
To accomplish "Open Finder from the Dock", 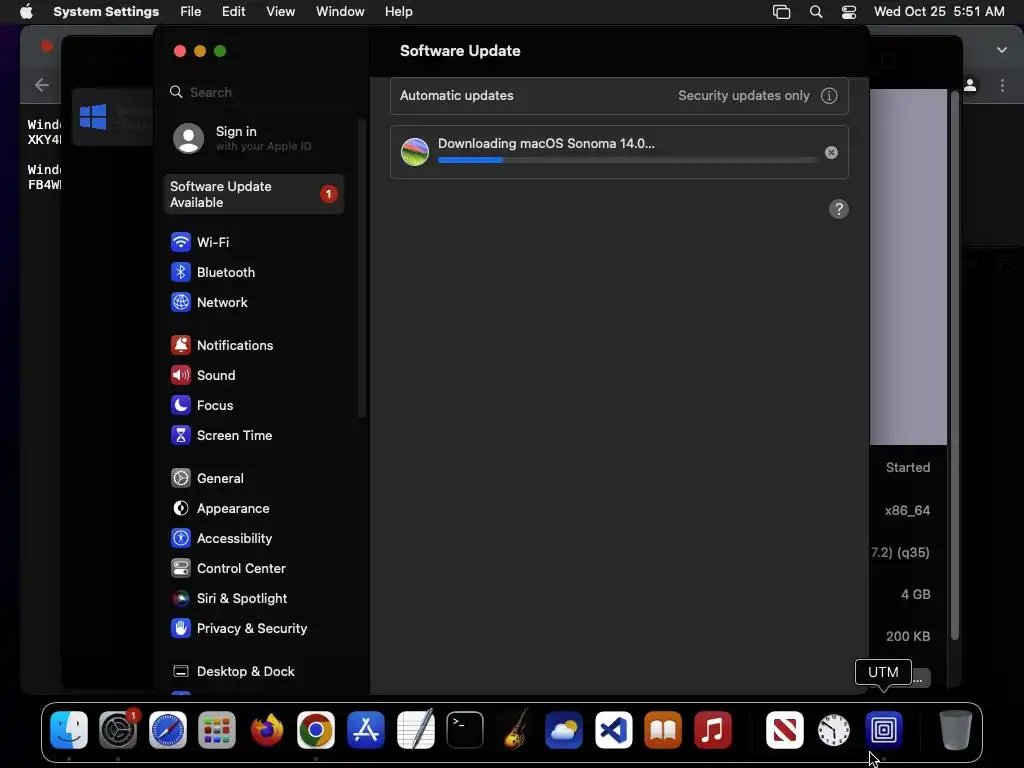I will point(69,730).
